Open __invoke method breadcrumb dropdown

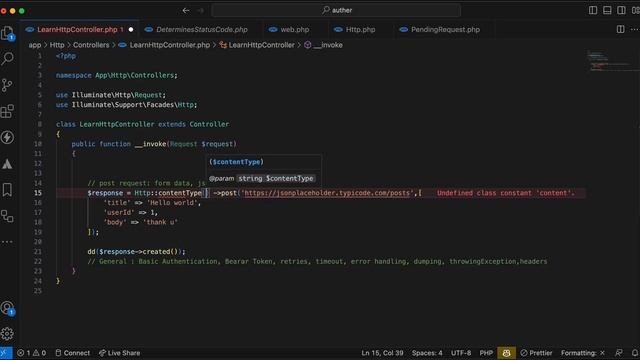pyautogui.click(x=323, y=45)
